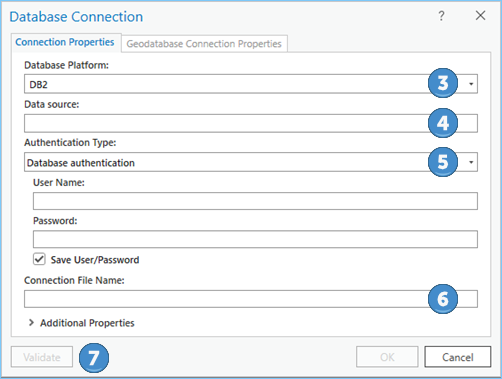Click the OK button
The width and height of the screenshot is (502, 379).
point(387,357)
